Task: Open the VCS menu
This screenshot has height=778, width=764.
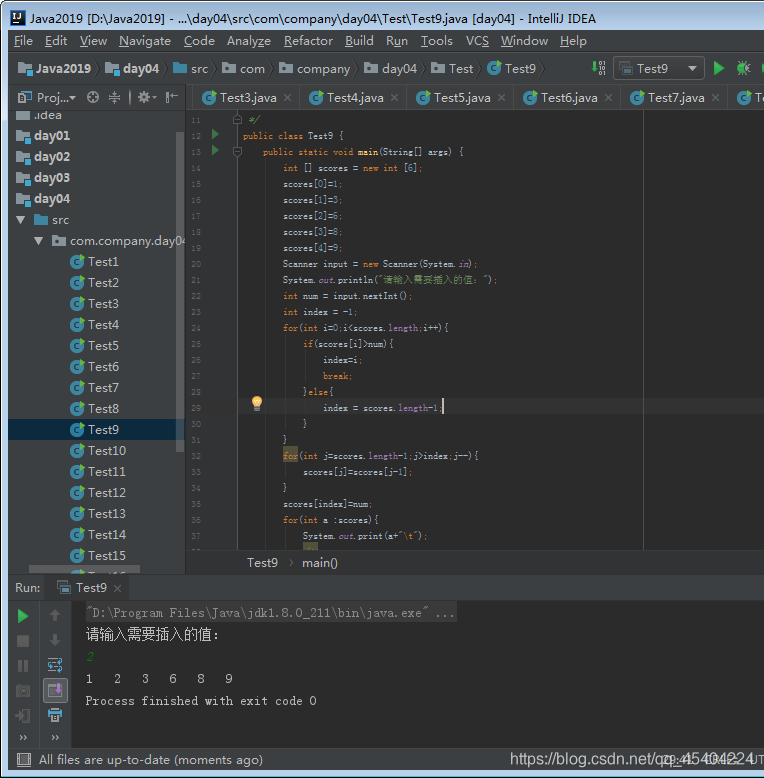Action: click(x=477, y=41)
